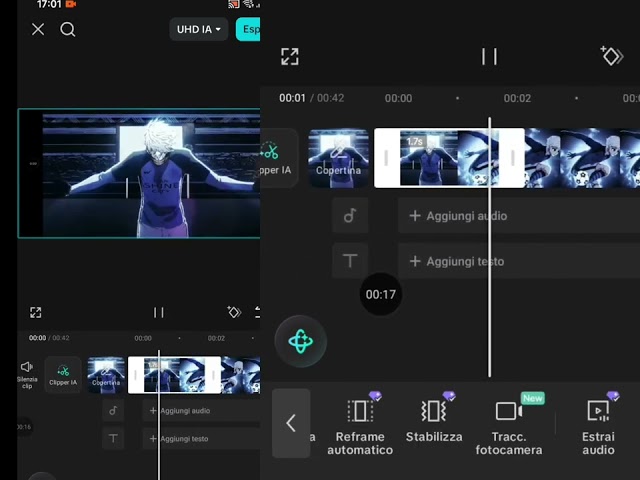The height and width of the screenshot is (480, 640).
Task: Click the 1.7s duration label on the clip
Action: [414, 142]
